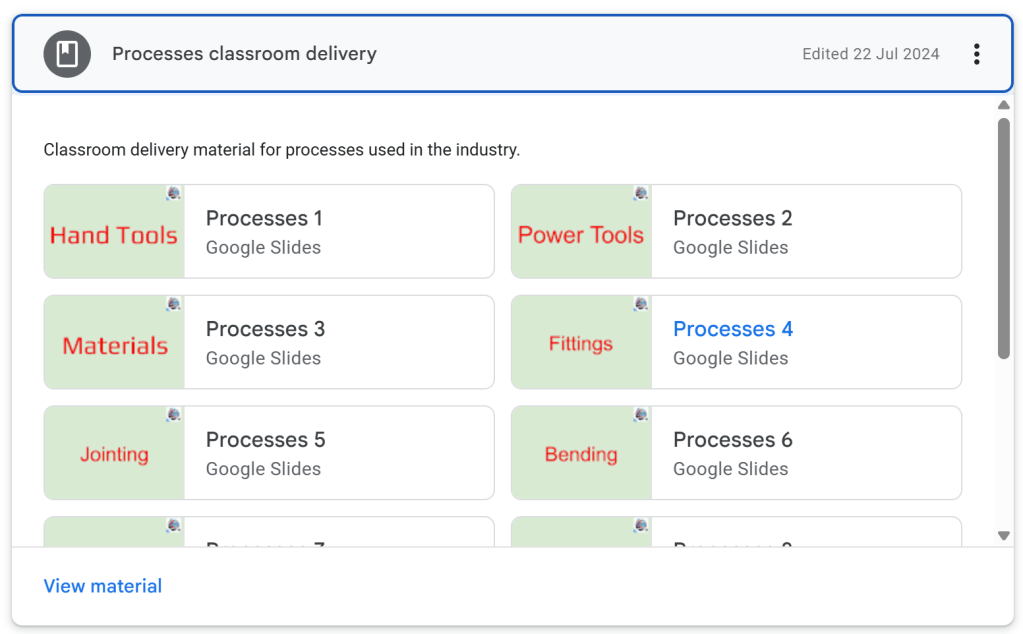
Task: Click the vertical scrollbar thumb
Action: click(x=1004, y=238)
